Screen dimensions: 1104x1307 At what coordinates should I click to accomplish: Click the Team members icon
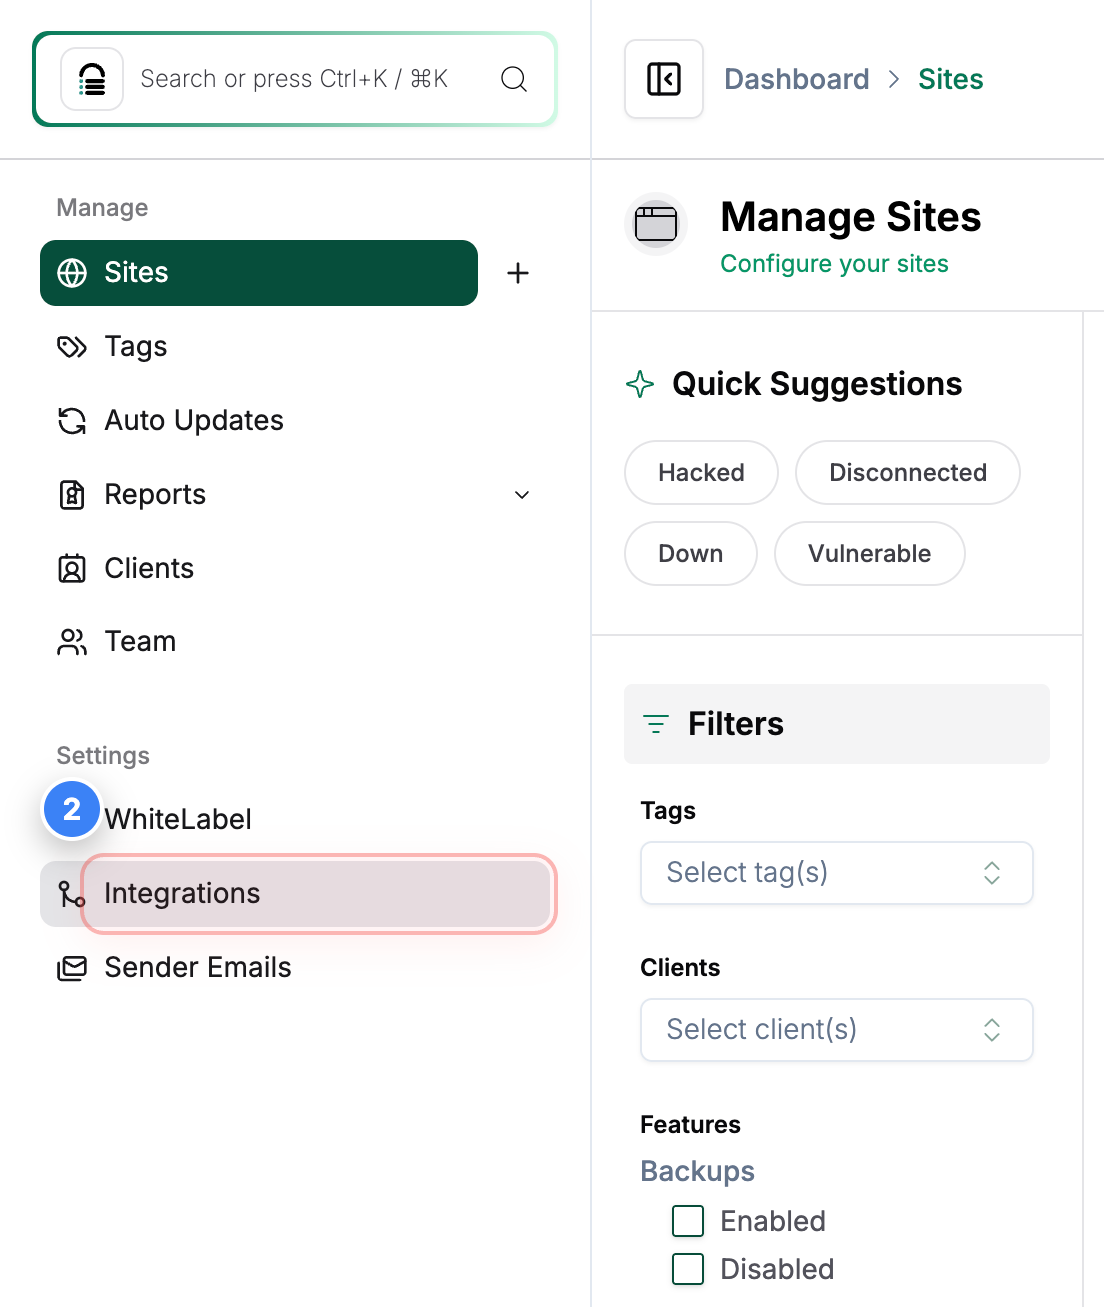pyautogui.click(x=71, y=641)
